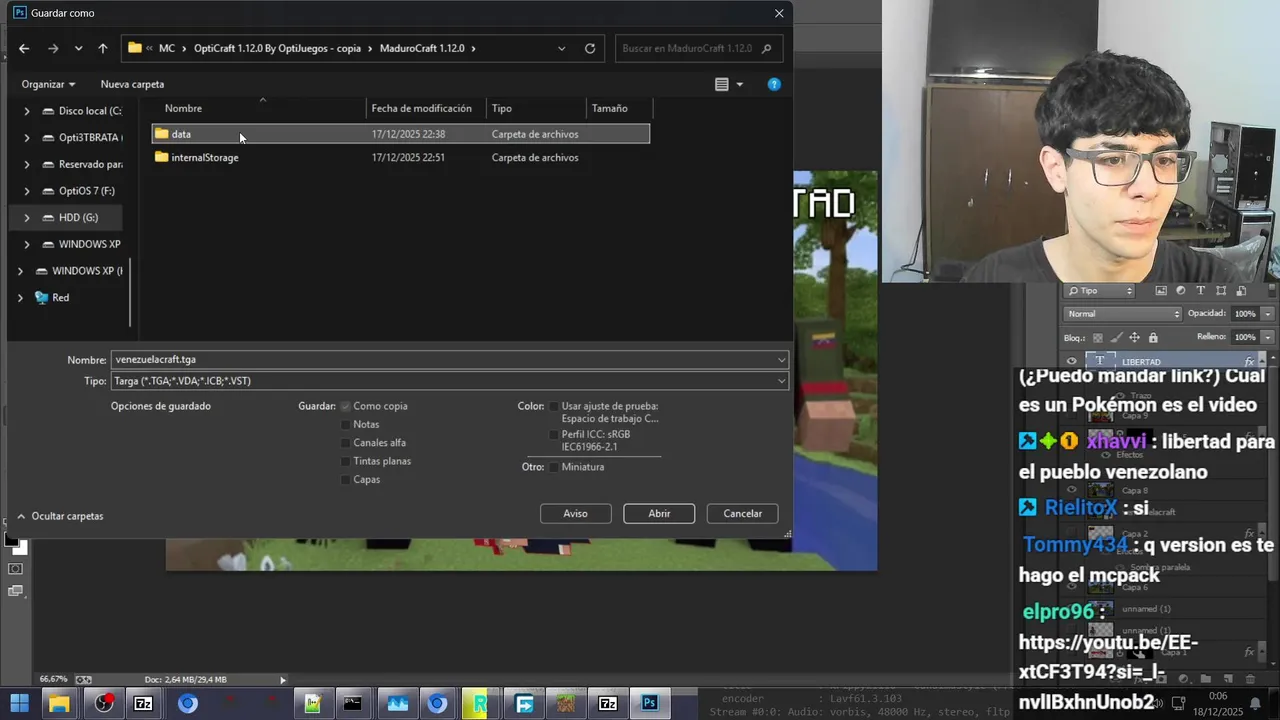Toggle the Capas checkbox

coord(346,479)
